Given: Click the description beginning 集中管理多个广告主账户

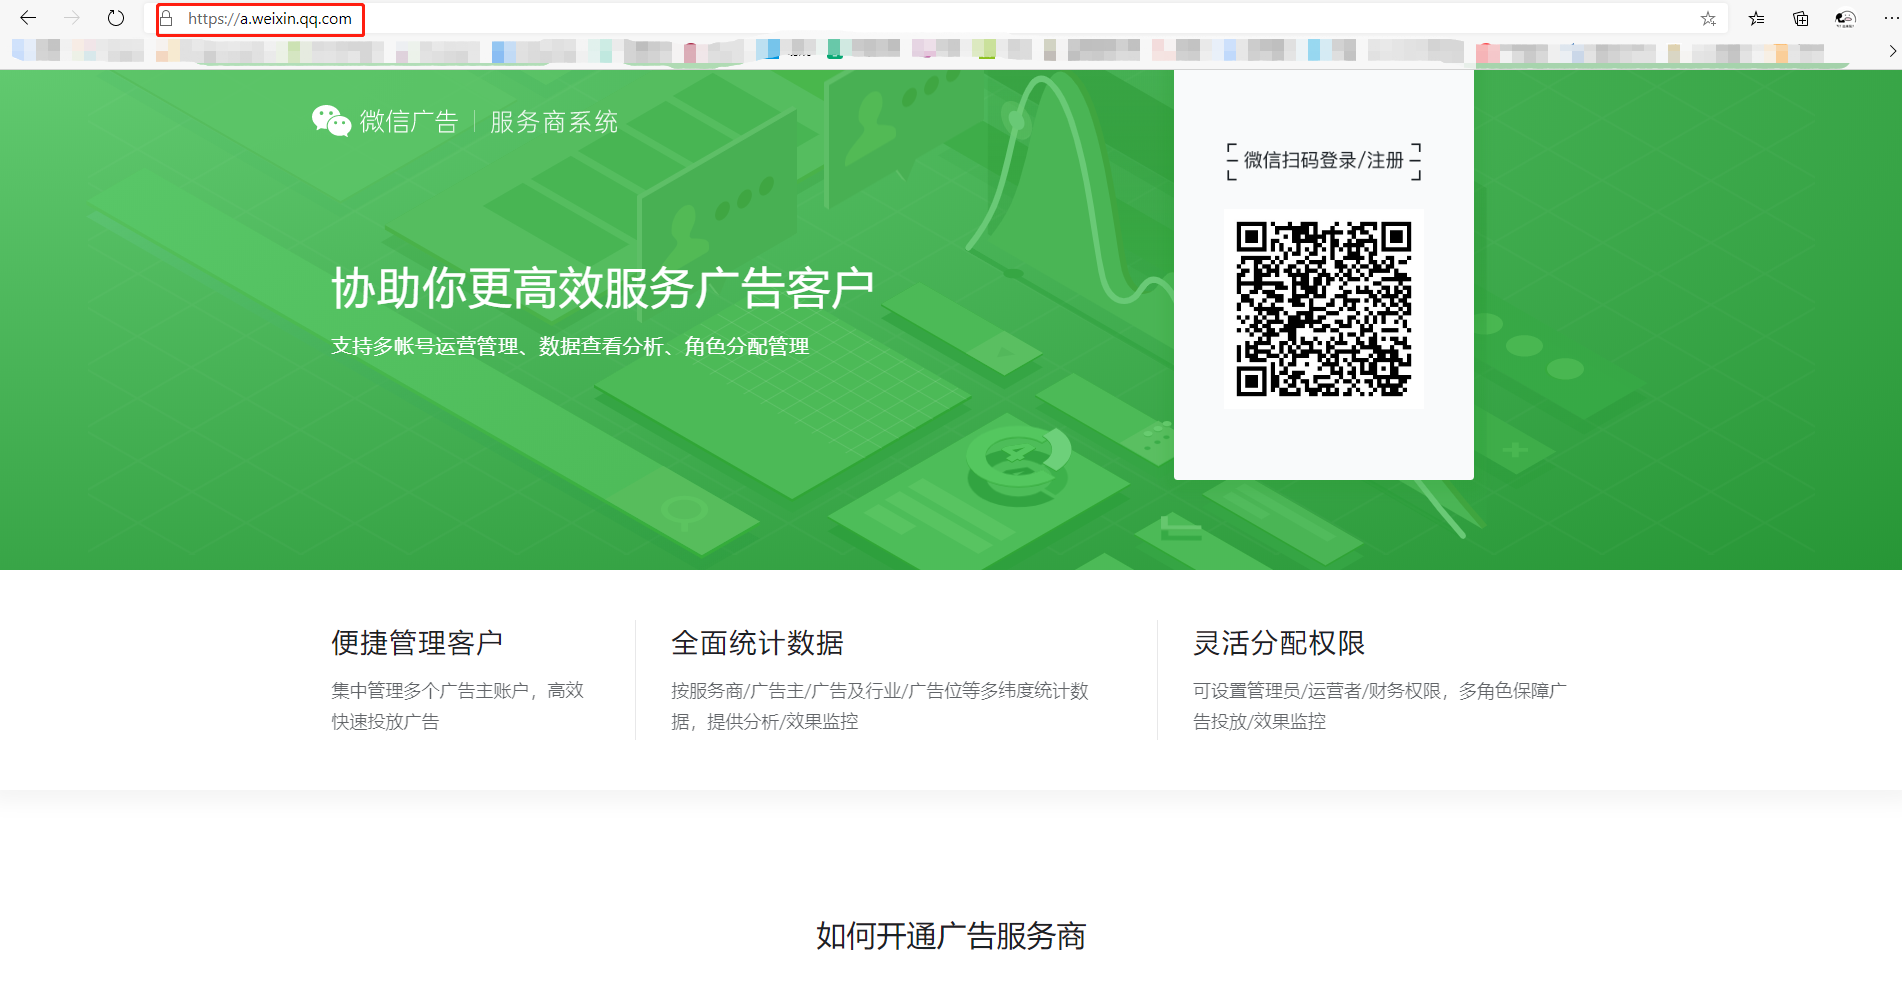Looking at the screenshot, I should tap(458, 706).
